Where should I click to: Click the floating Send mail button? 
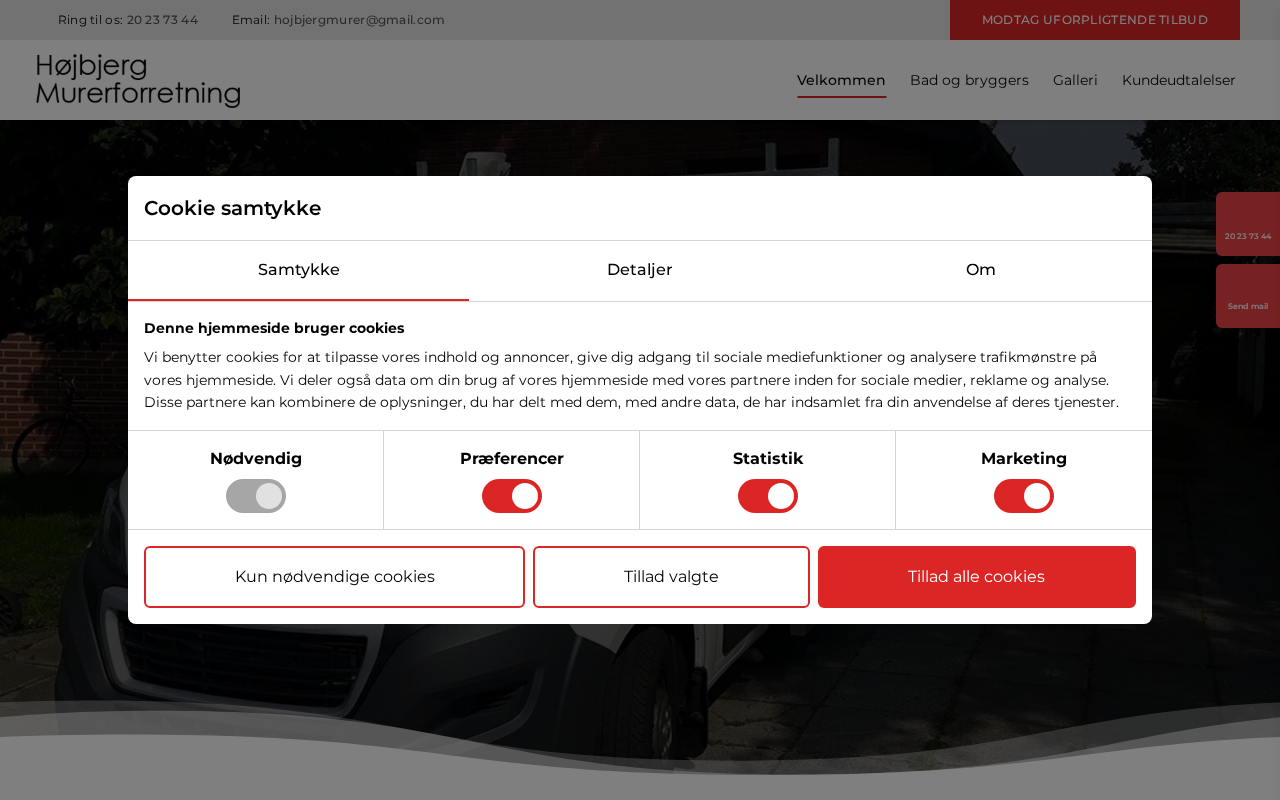coord(1248,296)
